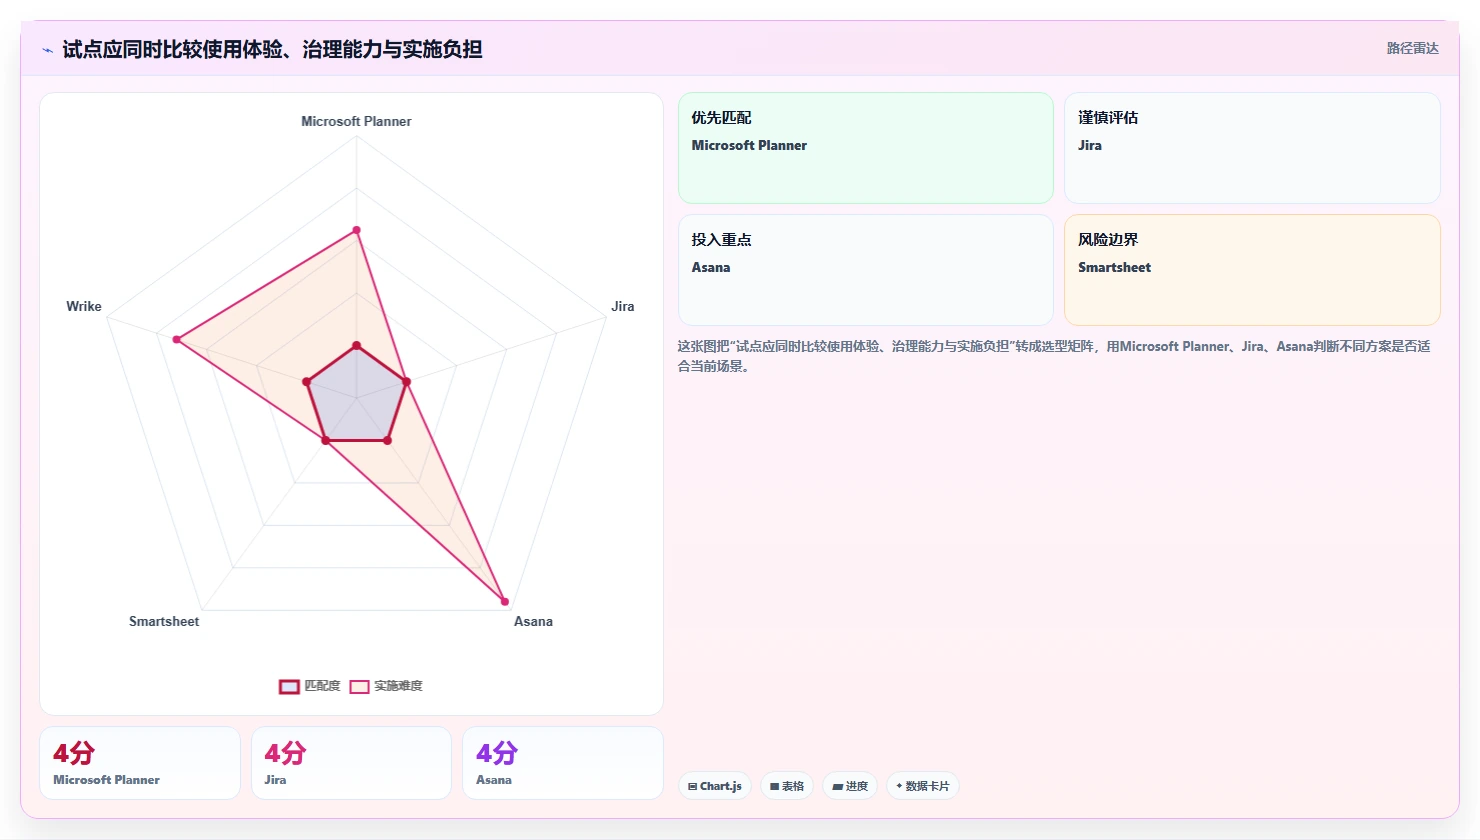Open the 风险边界 Smartsheet card

(1252, 270)
